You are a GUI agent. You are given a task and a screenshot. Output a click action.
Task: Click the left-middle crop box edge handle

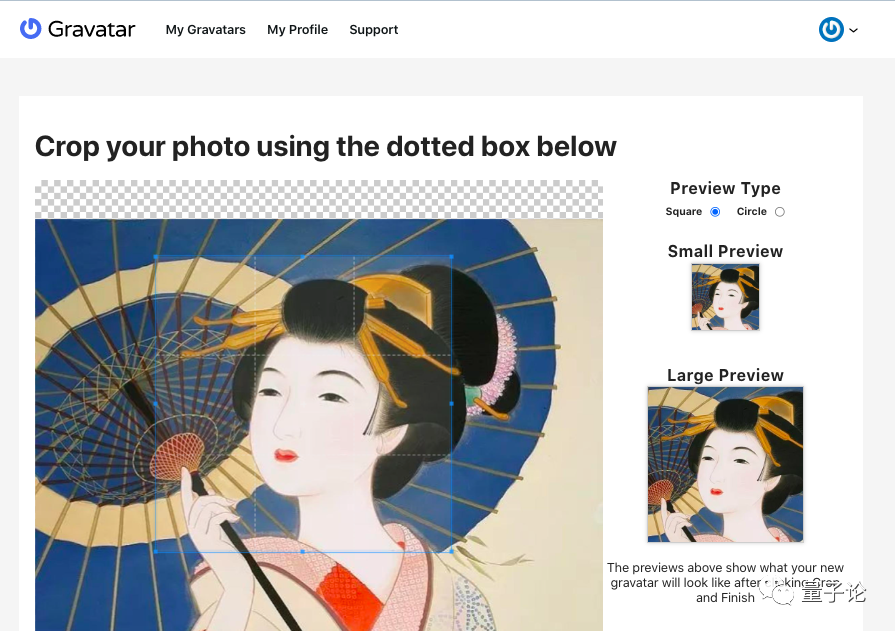pos(156,404)
